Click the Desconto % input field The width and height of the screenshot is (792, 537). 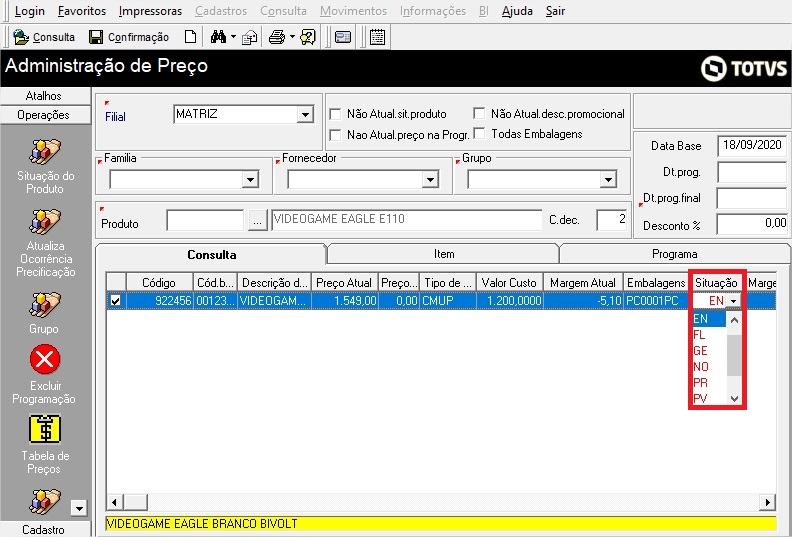(752, 224)
